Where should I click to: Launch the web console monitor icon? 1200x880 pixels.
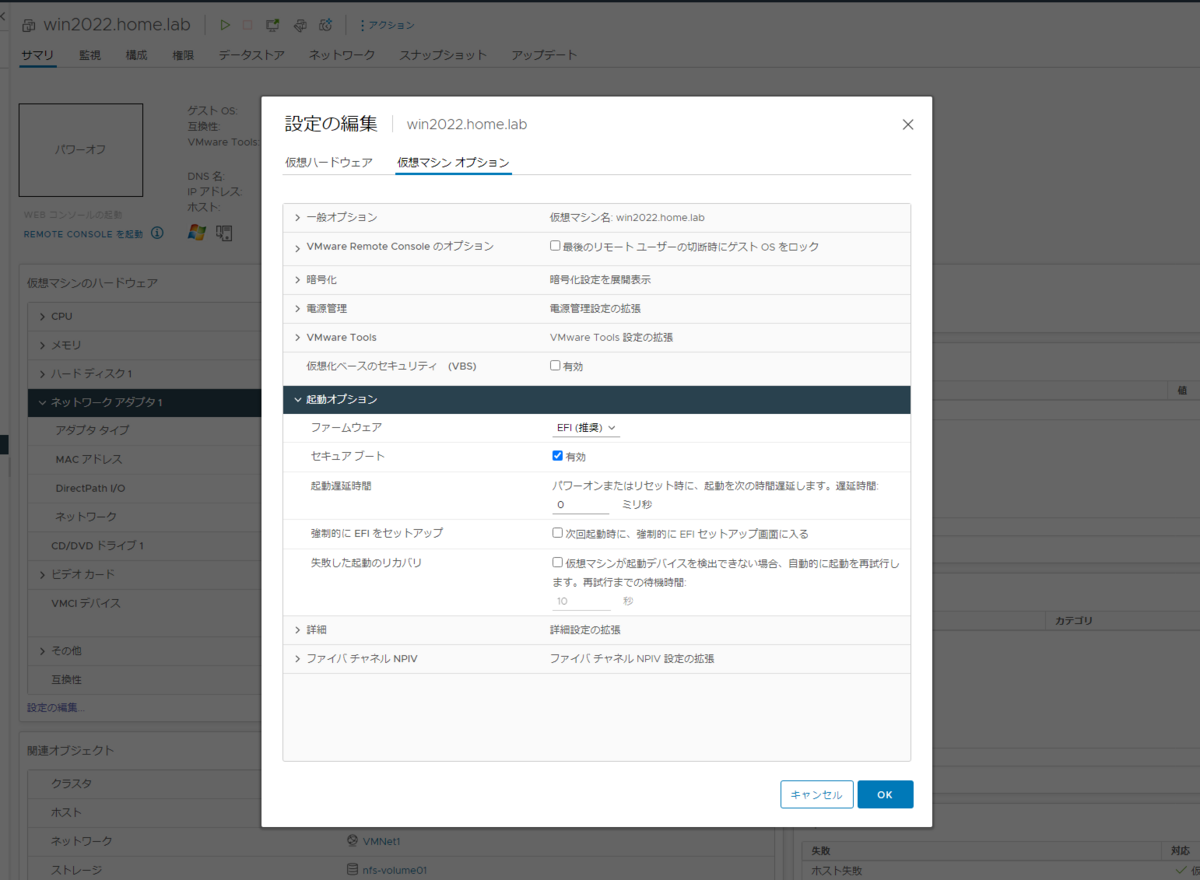coord(273,24)
